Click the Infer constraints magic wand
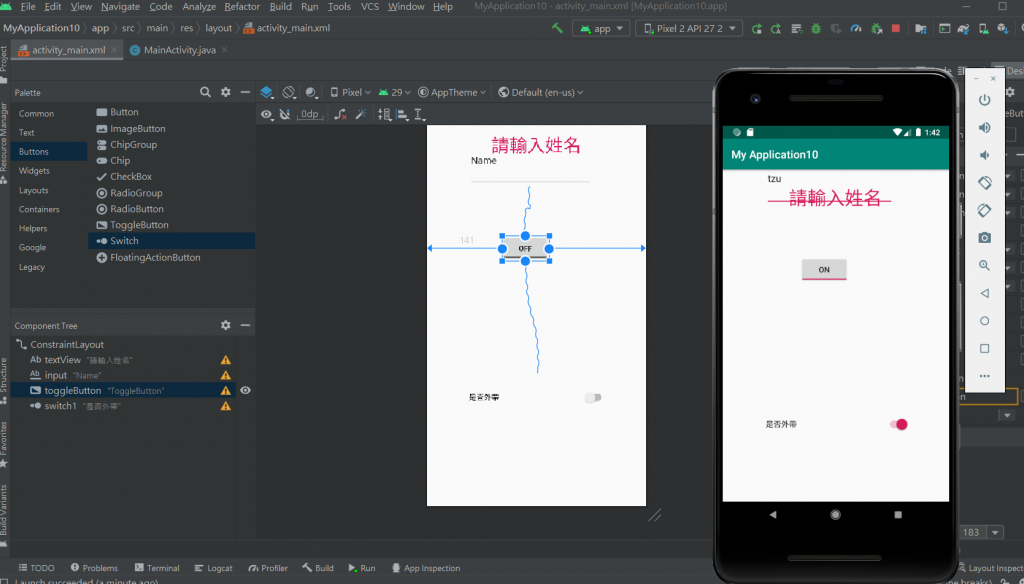Viewport: 1024px width, 584px height. (x=360, y=114)
